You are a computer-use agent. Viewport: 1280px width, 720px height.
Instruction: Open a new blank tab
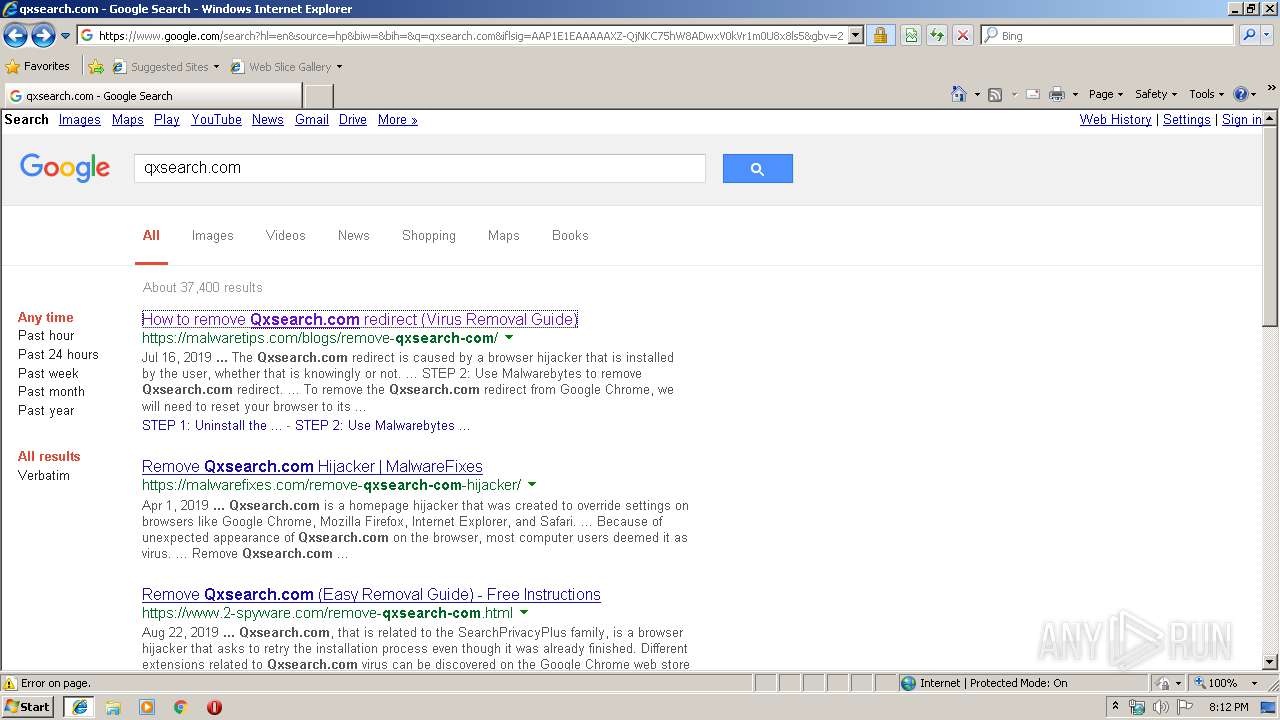click(318, 96)
